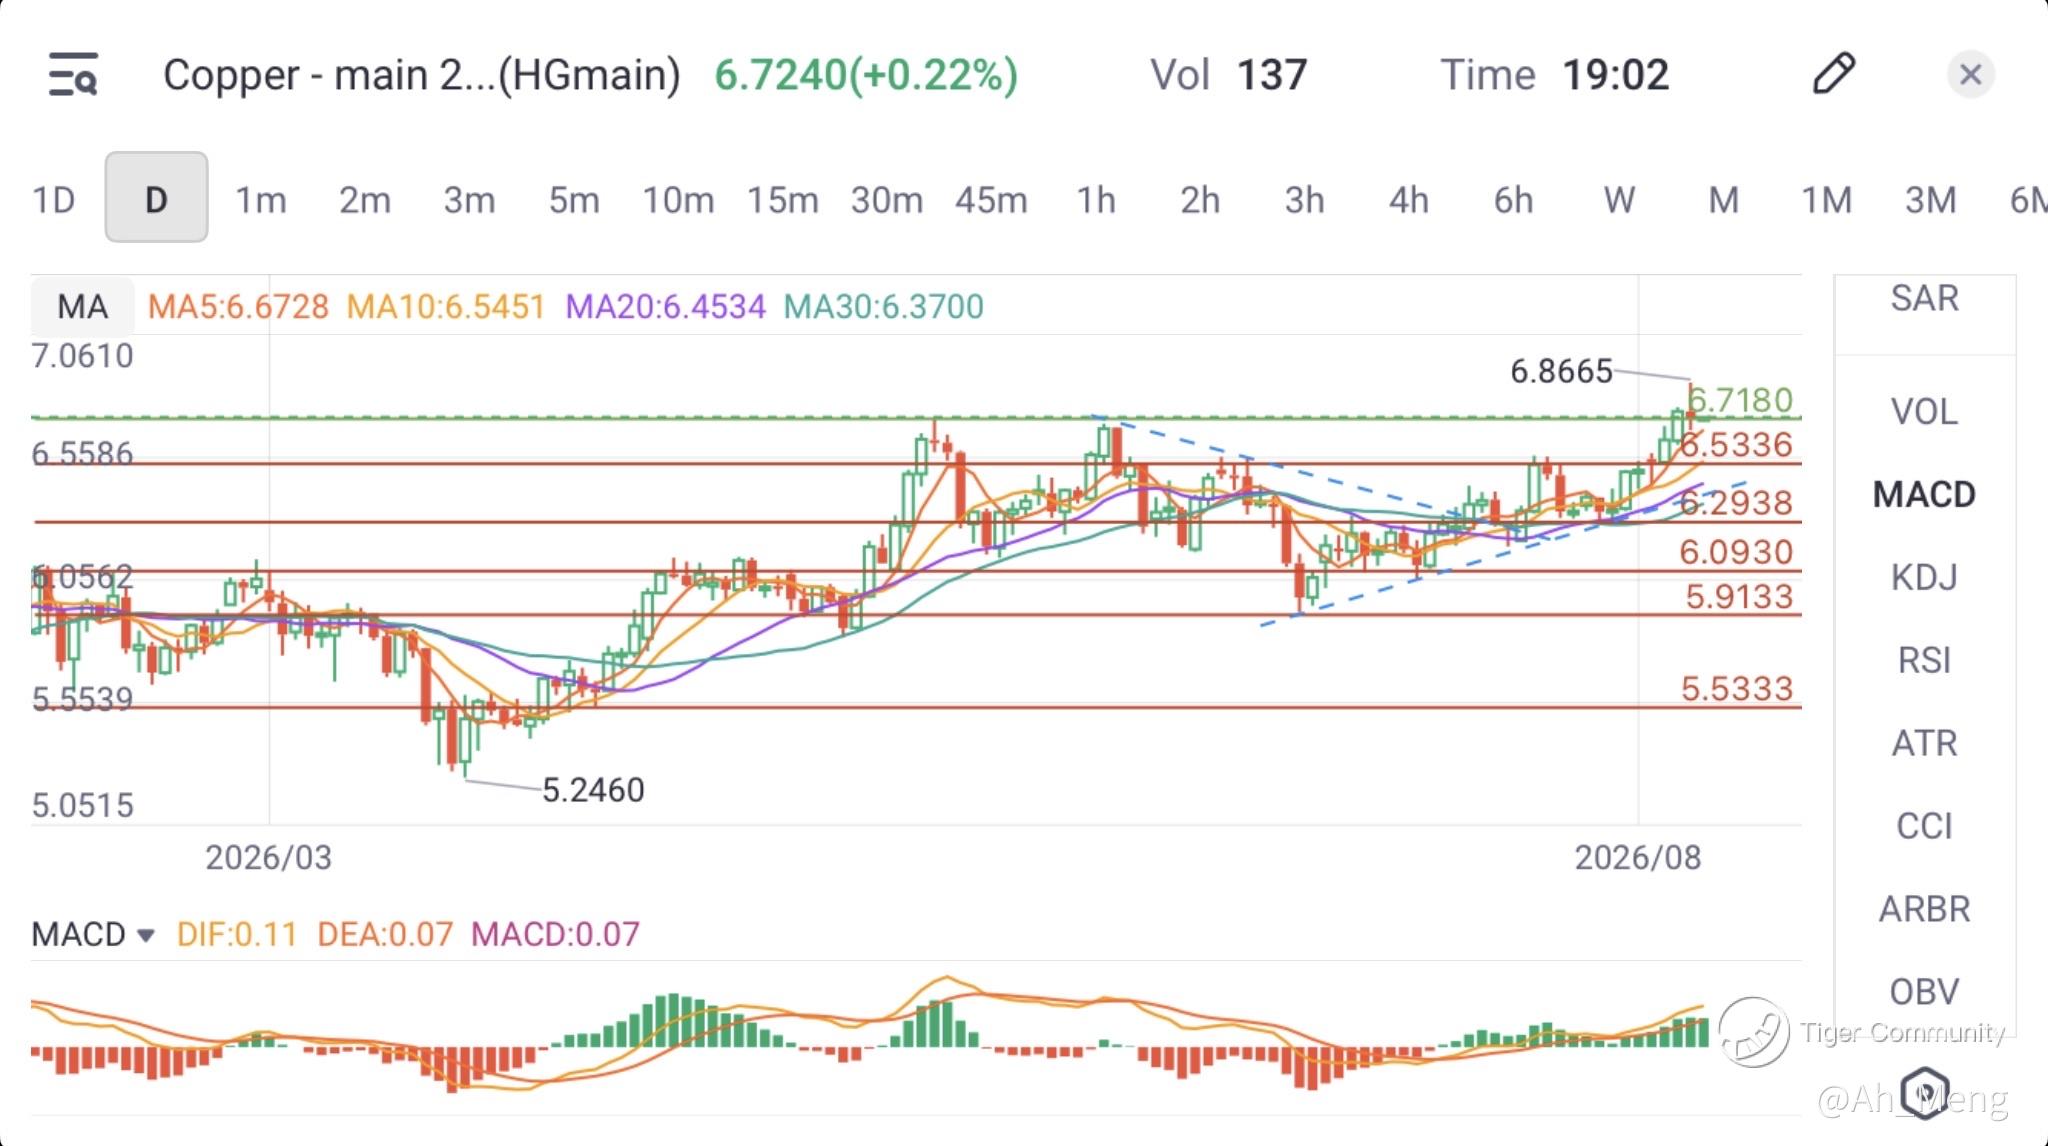Tap the 2026/08 date axis label

(1638, 857)
